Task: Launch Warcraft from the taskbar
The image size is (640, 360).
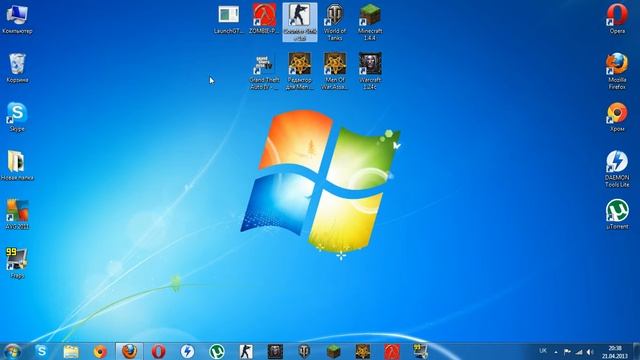Action: point(275,351)
